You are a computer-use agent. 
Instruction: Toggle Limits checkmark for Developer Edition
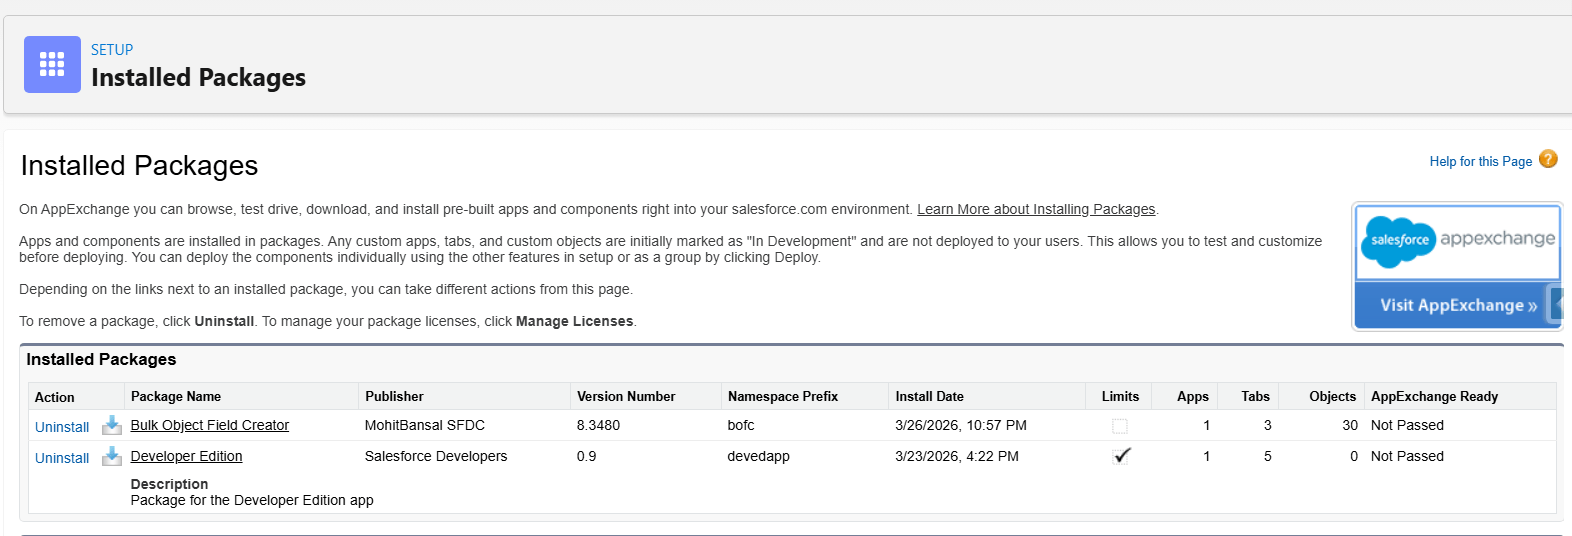click(x=1121, y=456)
